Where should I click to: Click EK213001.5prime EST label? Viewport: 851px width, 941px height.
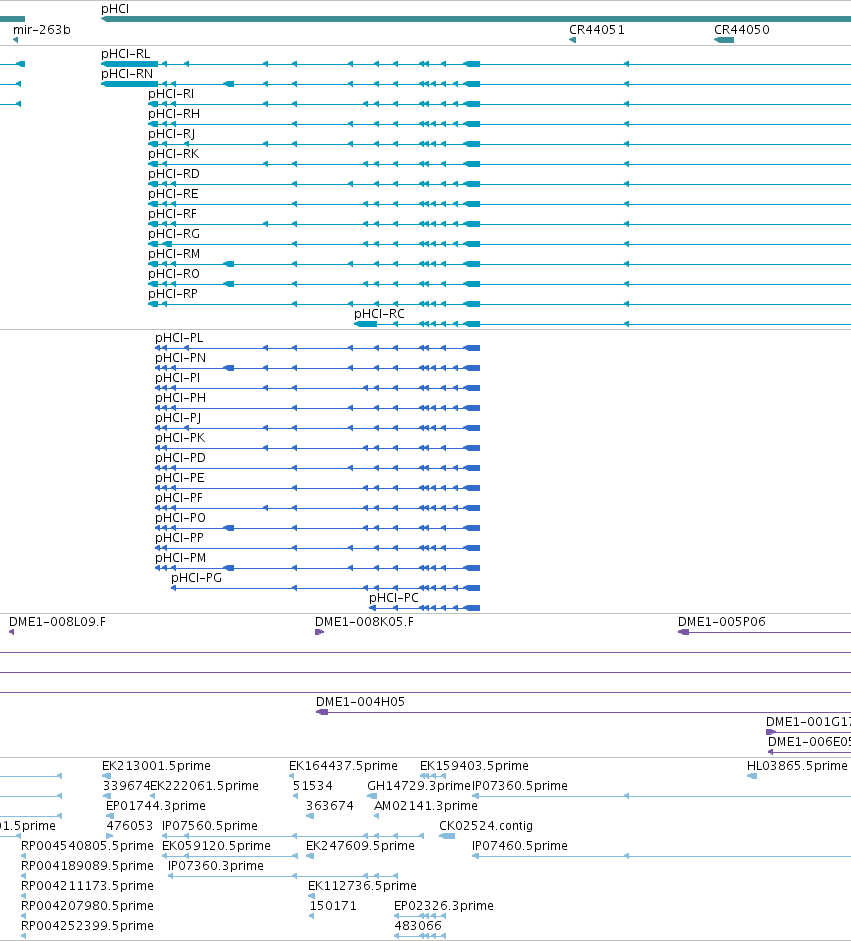point(156,766)
